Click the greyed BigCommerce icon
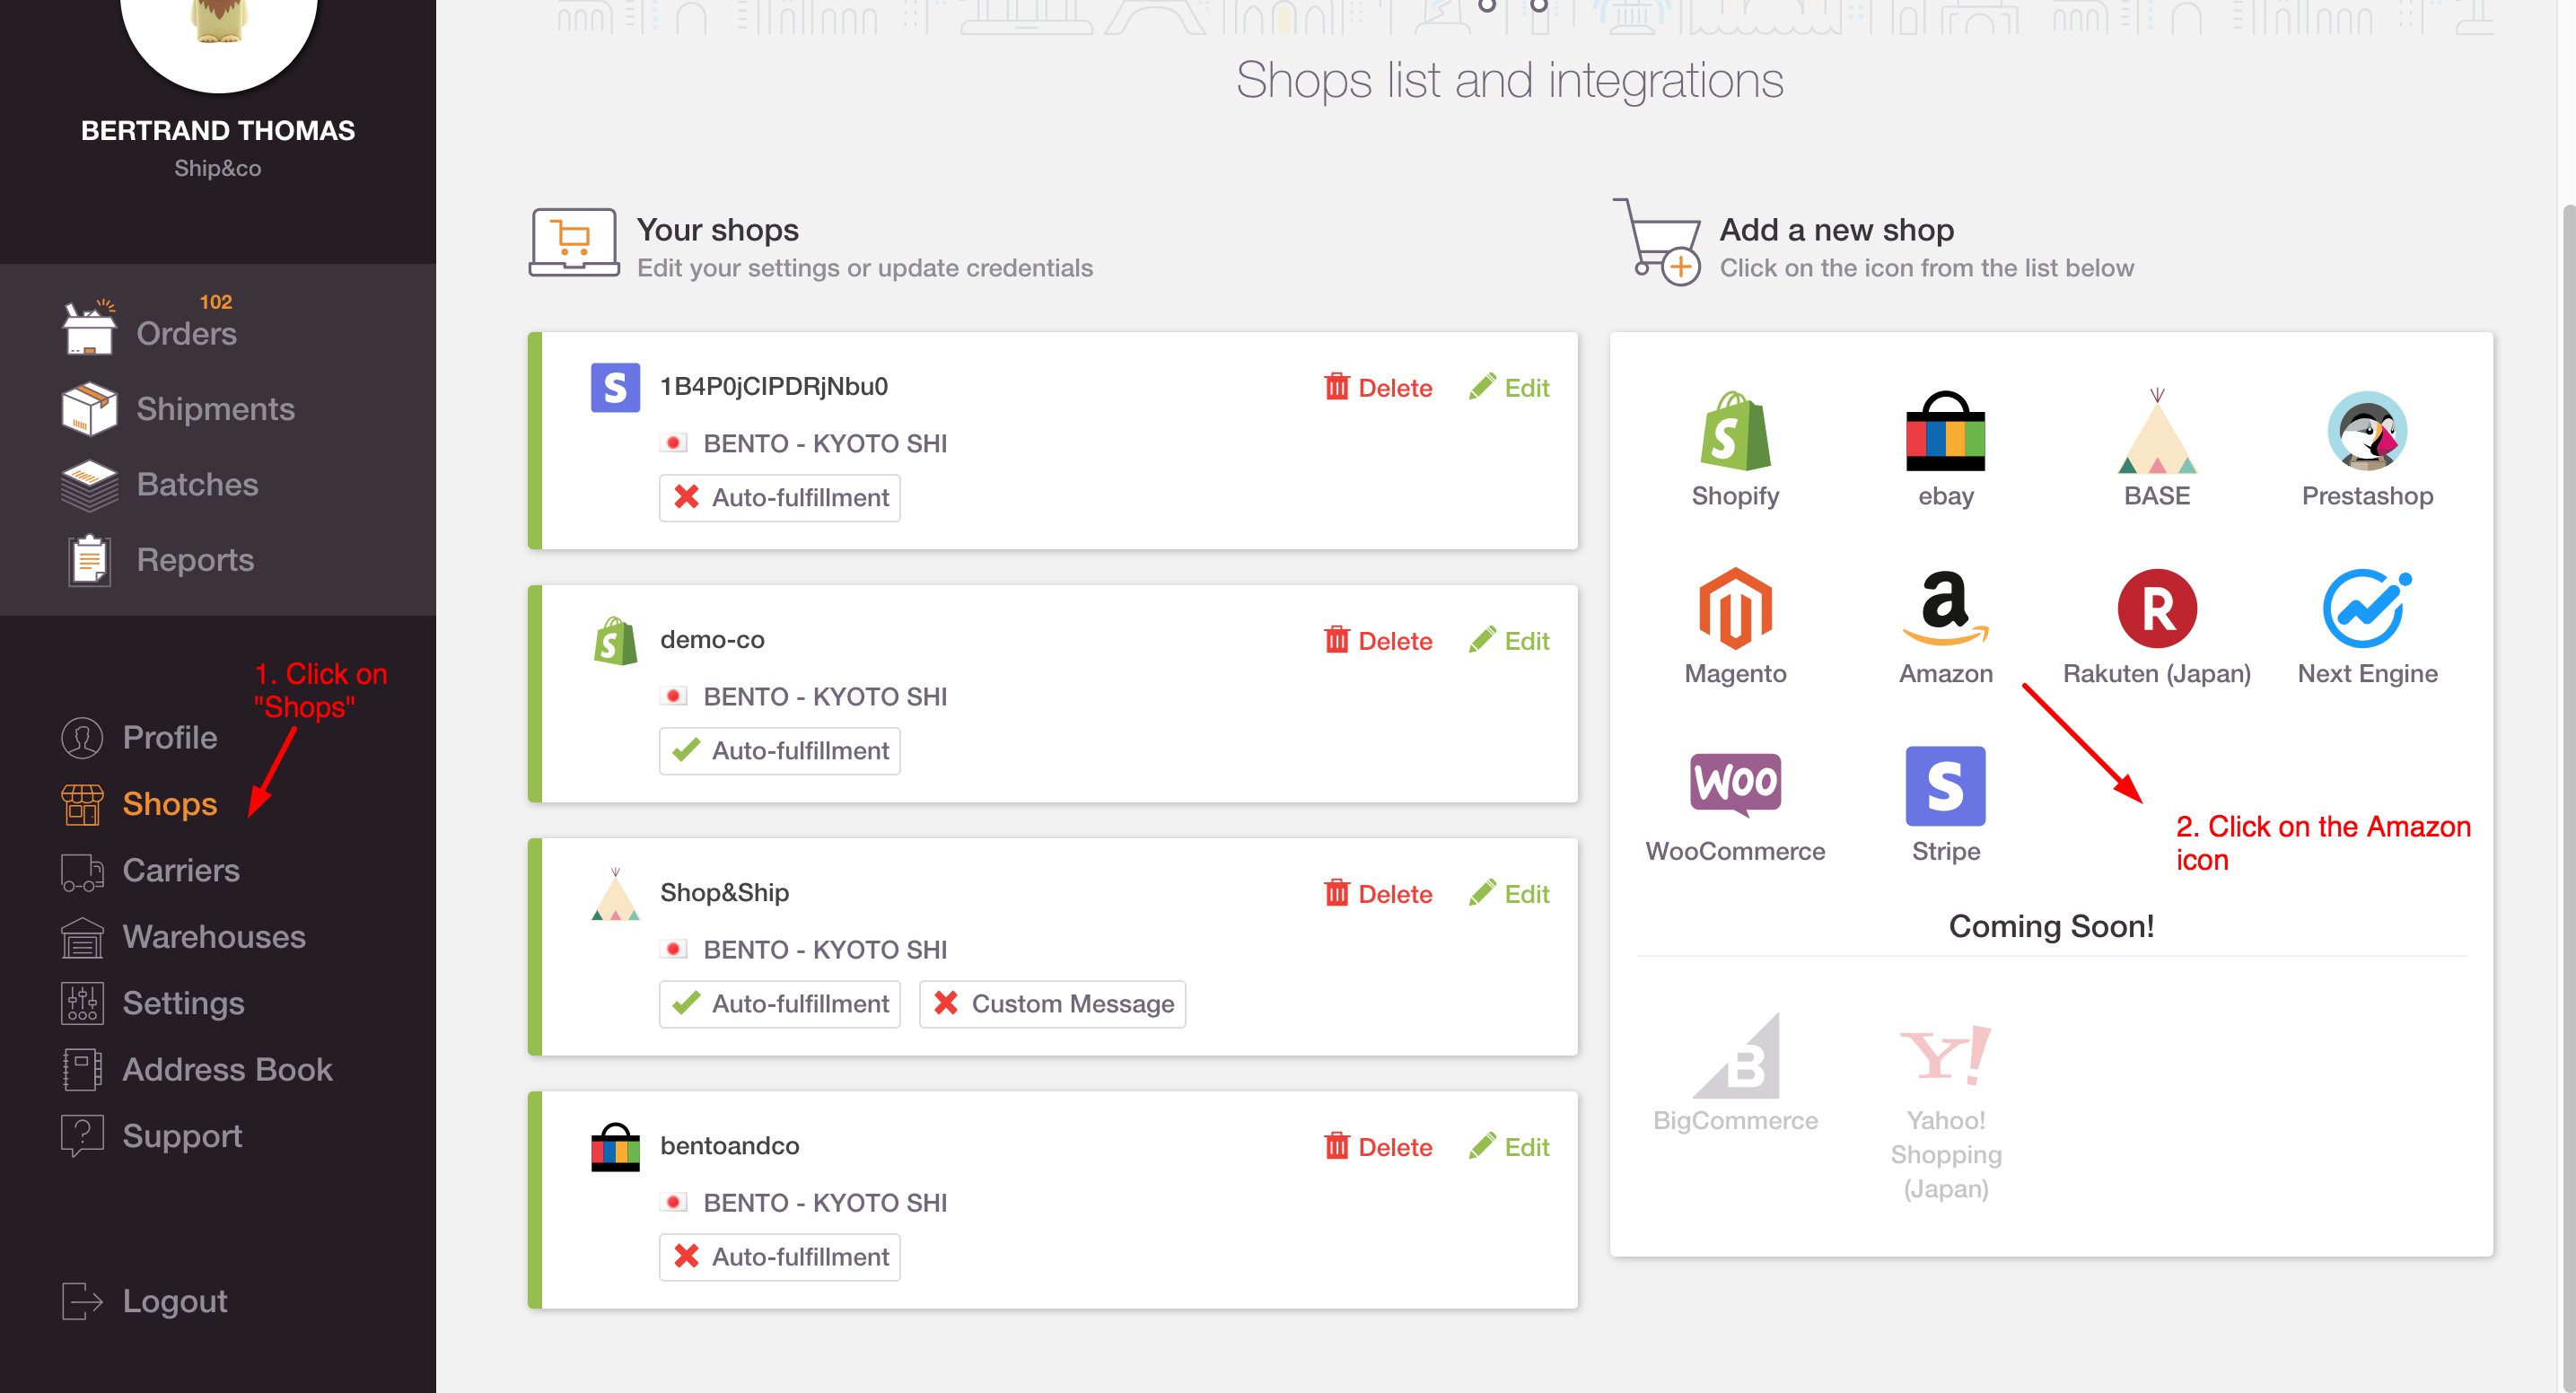The height and width of the screenshot is (1393, 2576). [1735, 1055]
